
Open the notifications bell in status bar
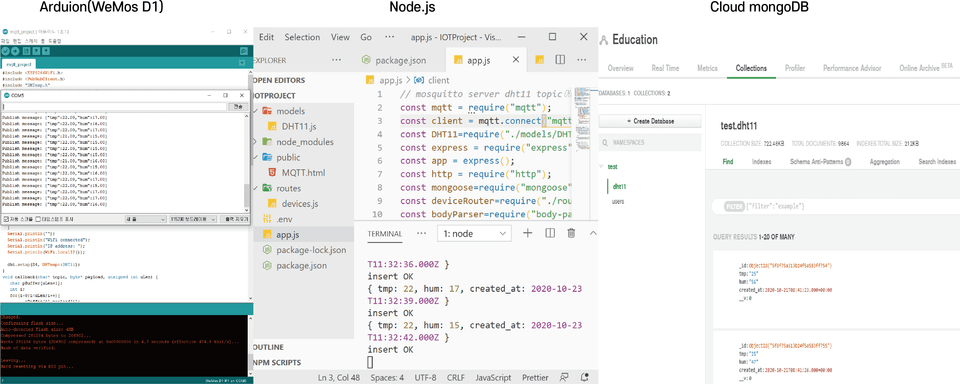[584, 378]
